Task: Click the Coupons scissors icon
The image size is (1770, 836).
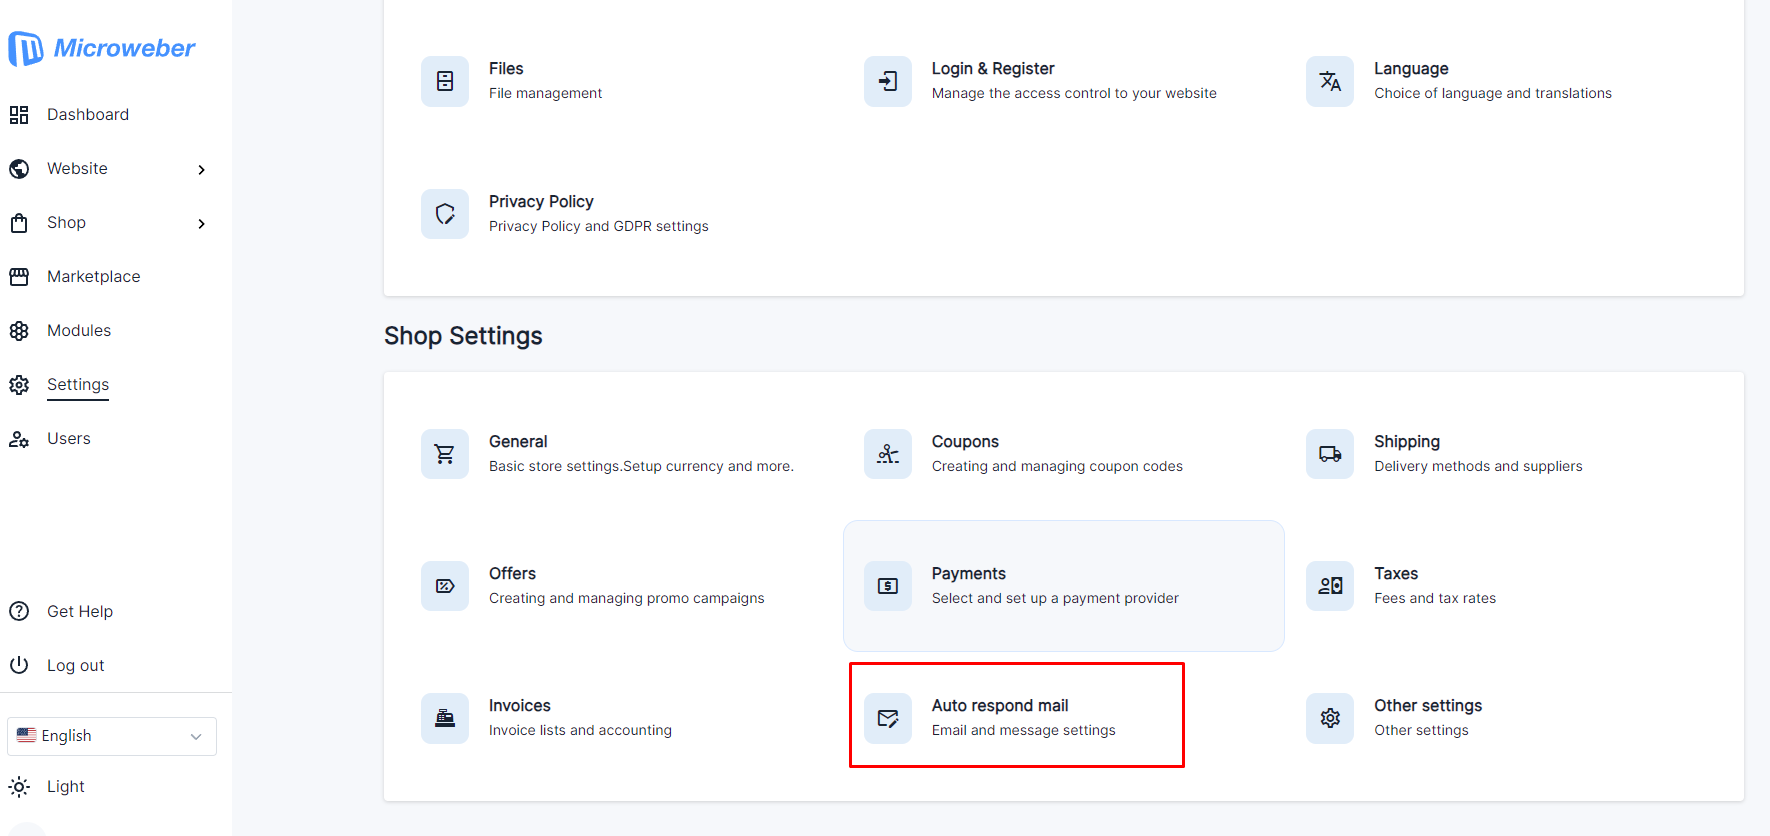Action: click(x=888, y=454)
